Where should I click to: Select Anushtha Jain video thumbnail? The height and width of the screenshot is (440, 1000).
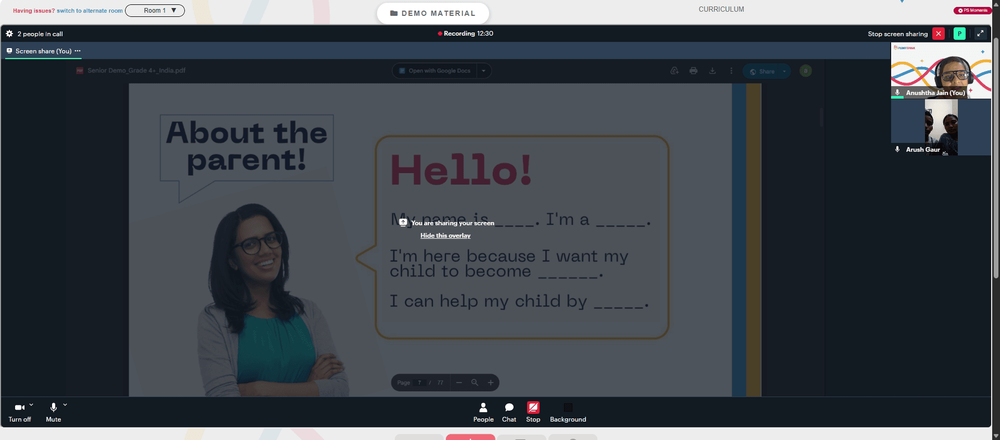[x=941, y=71]
